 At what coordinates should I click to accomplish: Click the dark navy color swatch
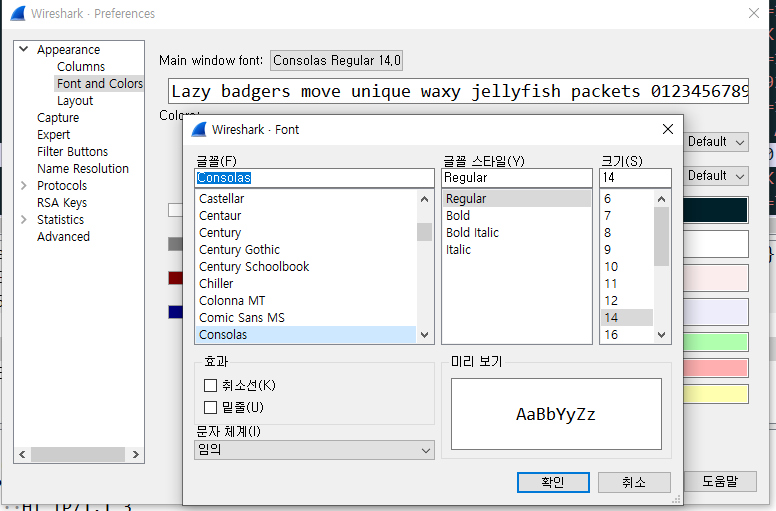click(x=716, y=210)
